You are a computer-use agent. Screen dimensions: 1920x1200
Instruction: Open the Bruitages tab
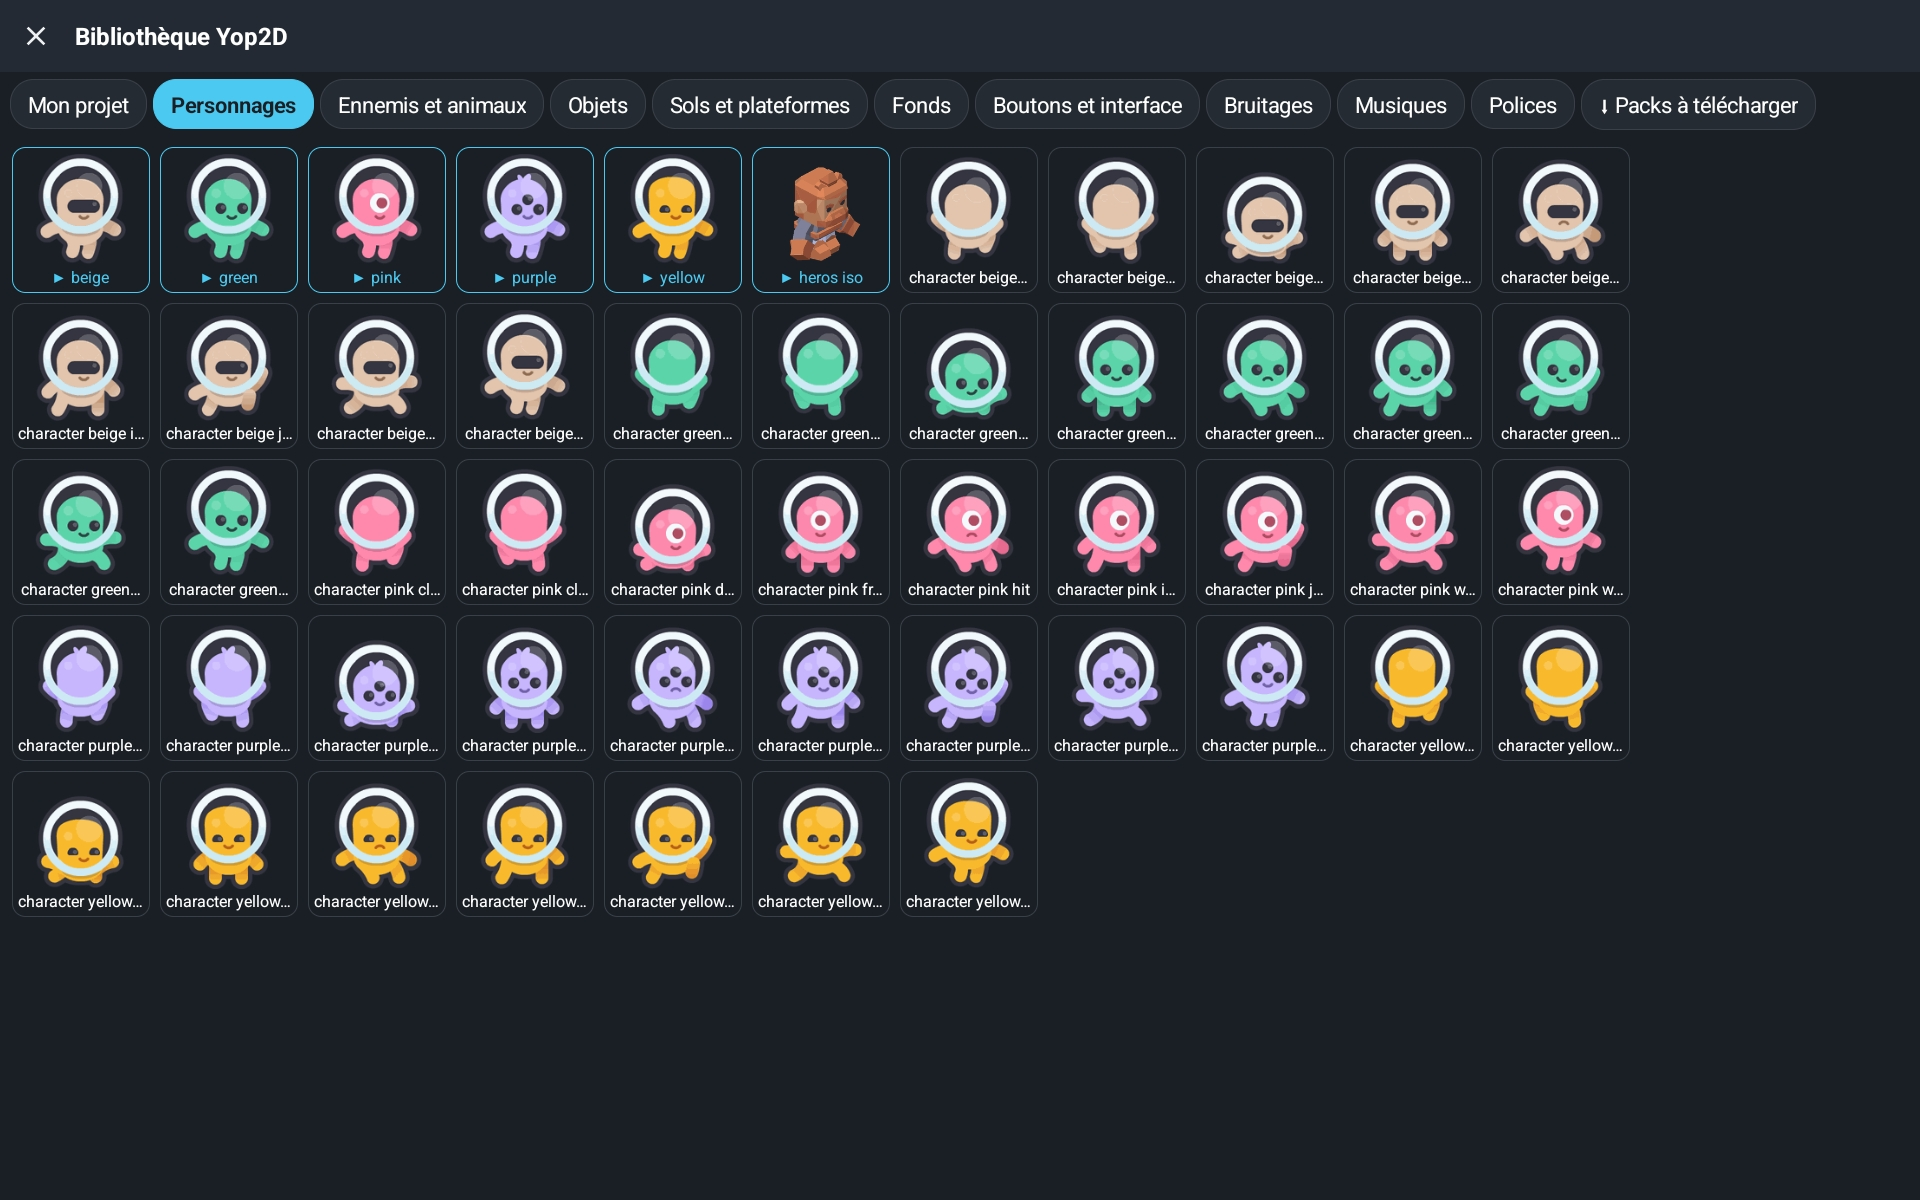(1268, 105)
